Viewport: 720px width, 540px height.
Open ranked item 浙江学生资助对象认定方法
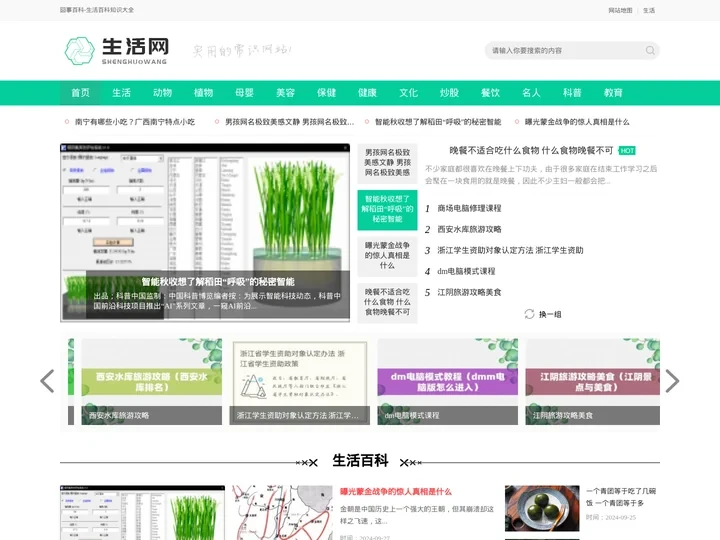[510, 250]
